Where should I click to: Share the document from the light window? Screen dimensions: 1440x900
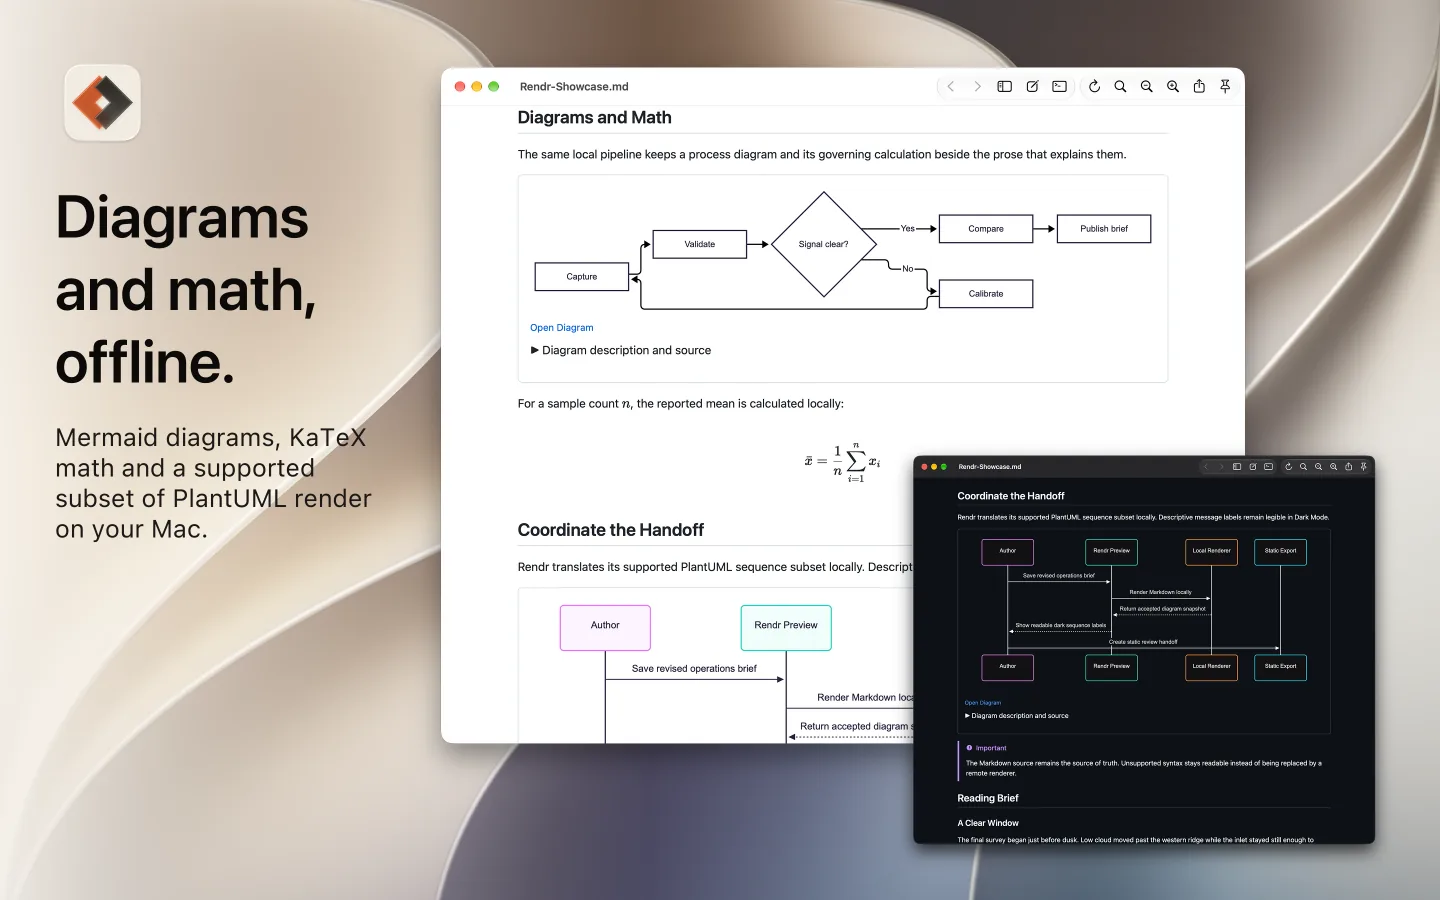(x=1199, y=87)
